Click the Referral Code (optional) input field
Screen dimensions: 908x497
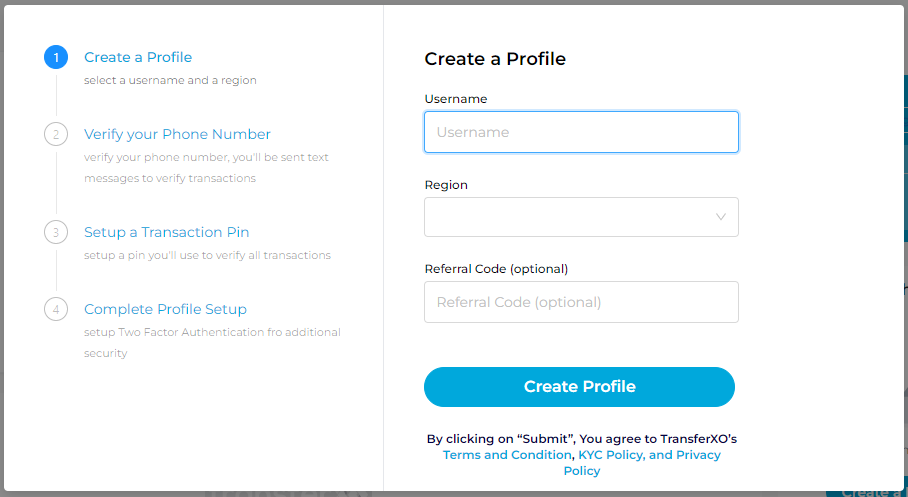point(581,302)
